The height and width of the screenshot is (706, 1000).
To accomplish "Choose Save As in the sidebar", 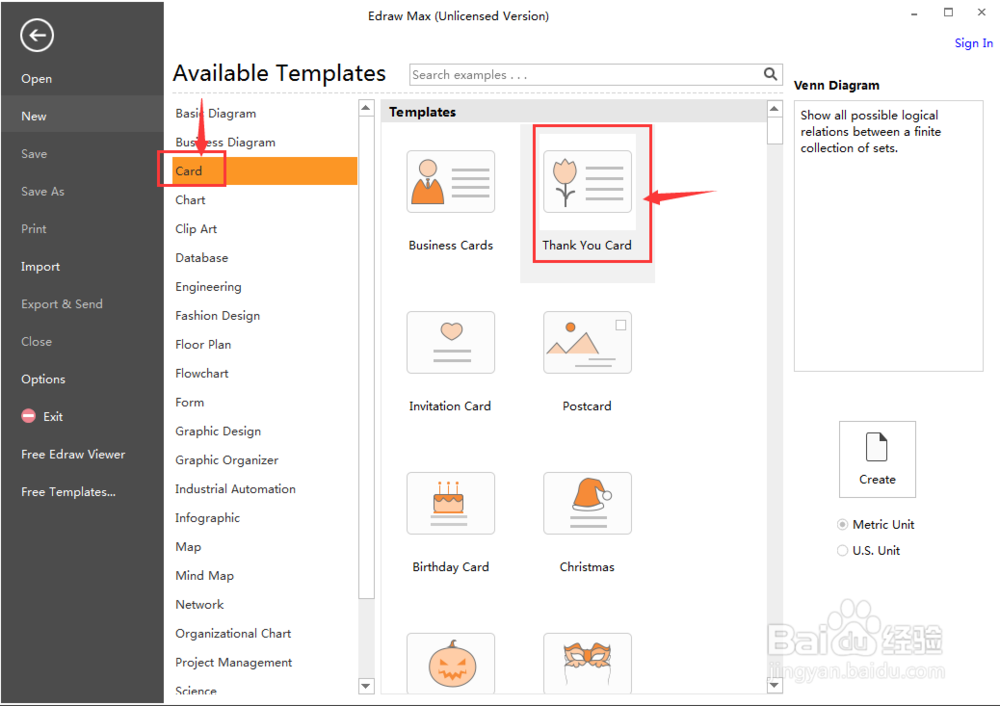I will [x=43, y=191].
